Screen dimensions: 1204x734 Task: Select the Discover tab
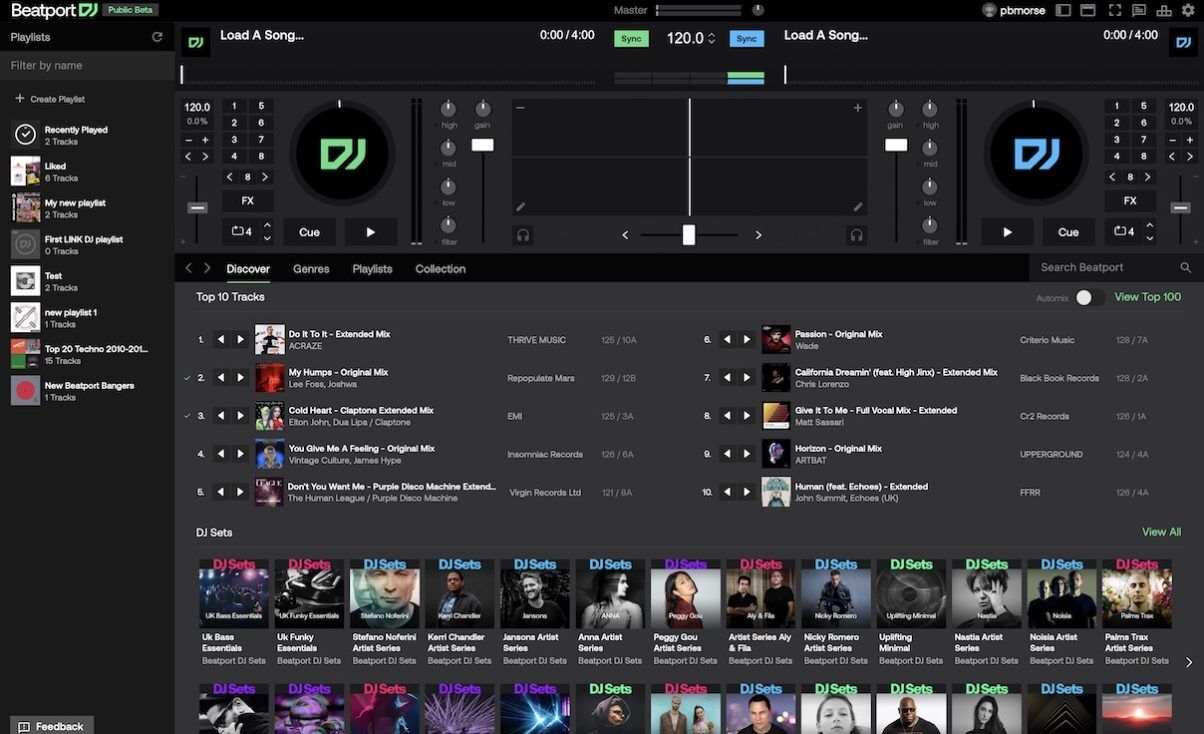[x=248, y=269]
